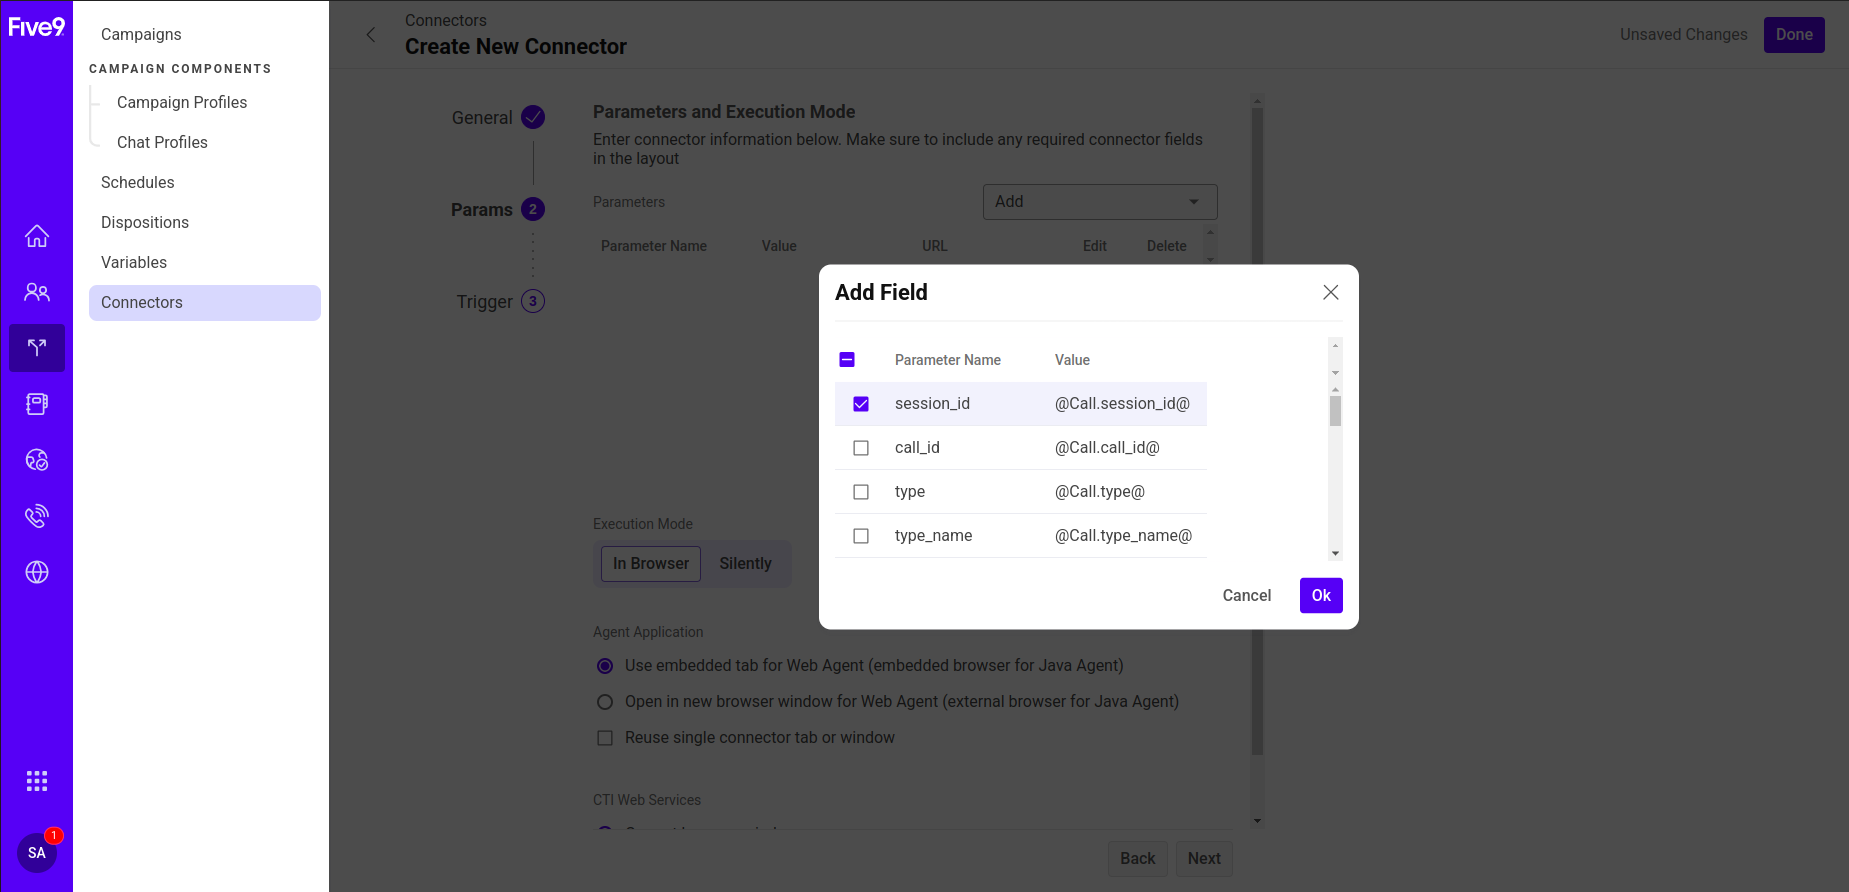1849x892 pixels.
Task: Close the Add Field dialog
Action: pos(1330,292)
